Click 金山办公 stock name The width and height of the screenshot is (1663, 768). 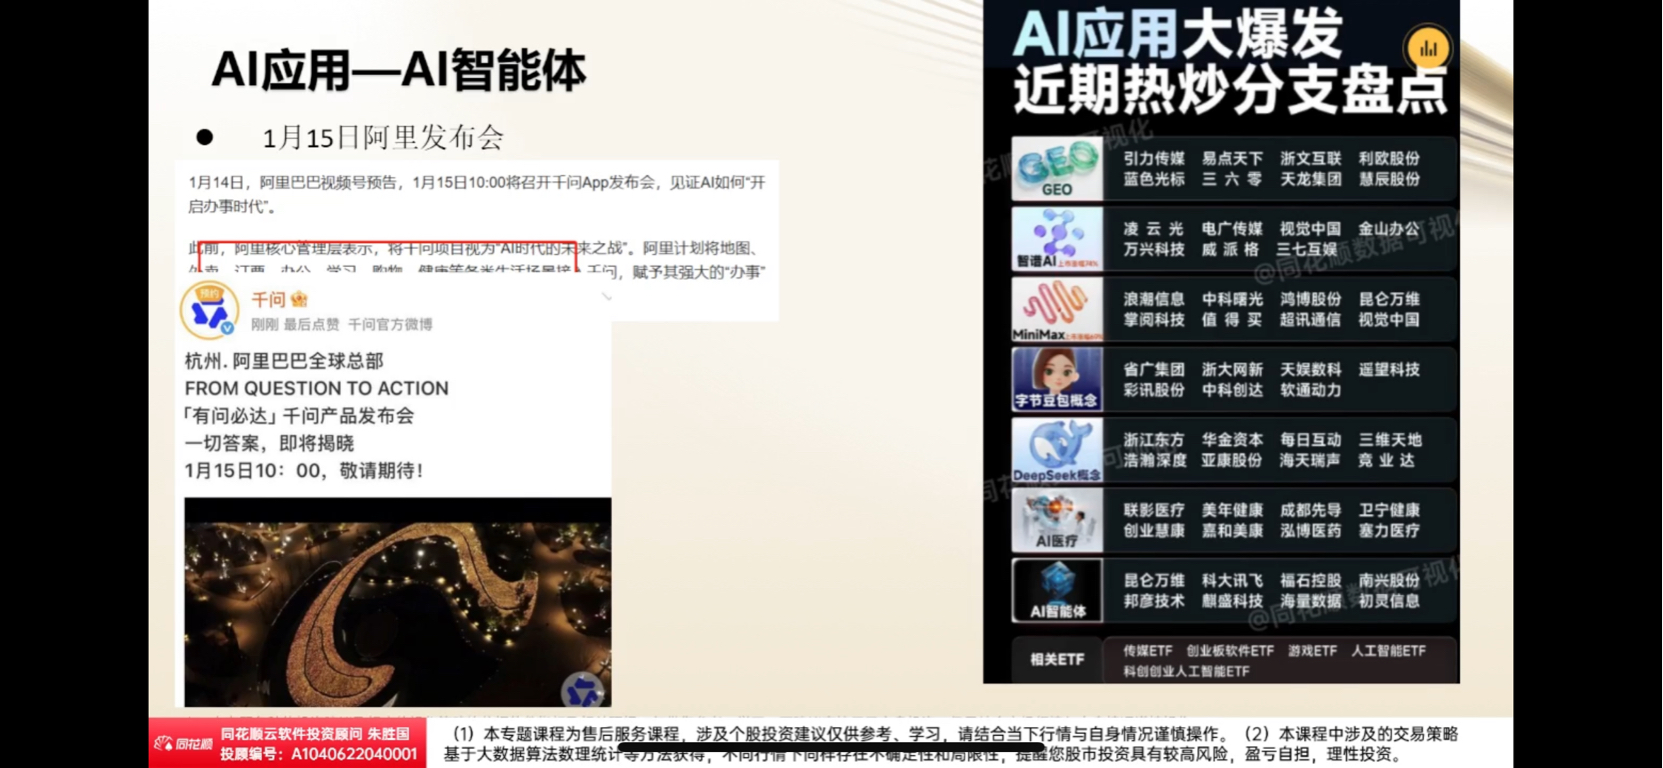[x=1389, y=229]
